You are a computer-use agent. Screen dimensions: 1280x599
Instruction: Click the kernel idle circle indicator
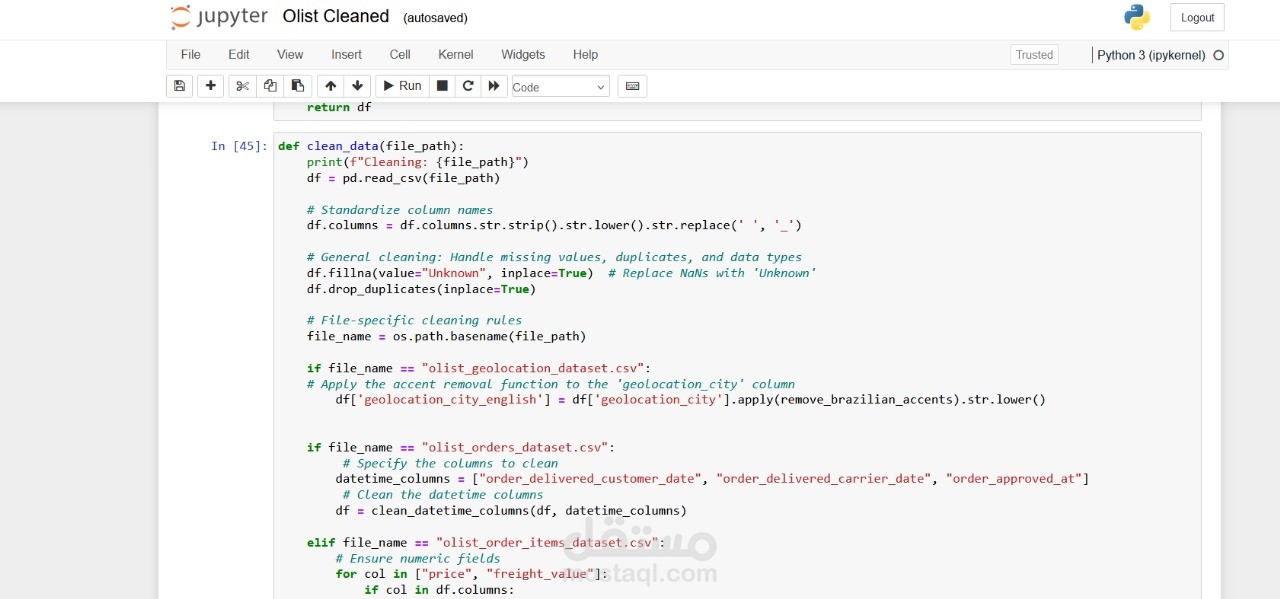click(x=1218, y=55)
